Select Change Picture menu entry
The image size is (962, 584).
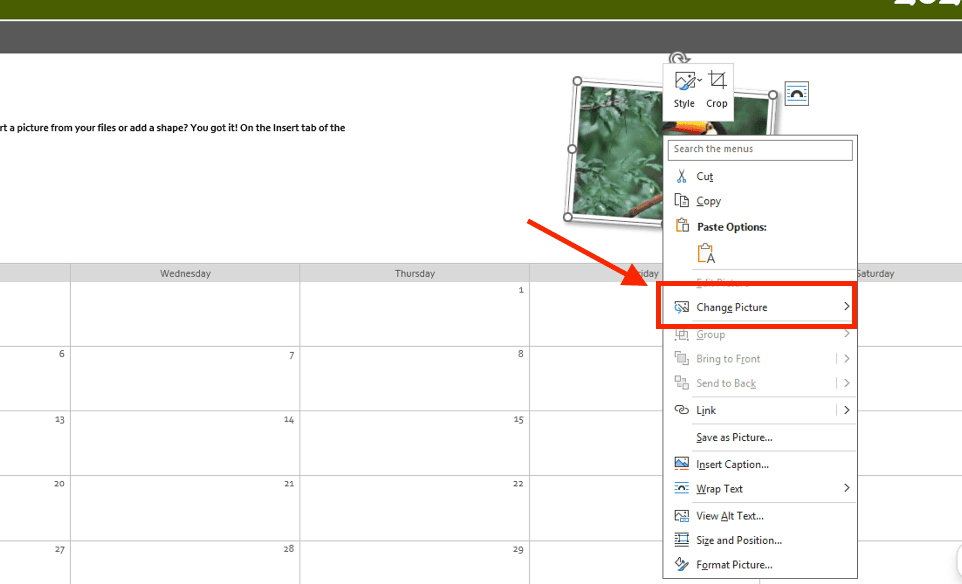760,307
